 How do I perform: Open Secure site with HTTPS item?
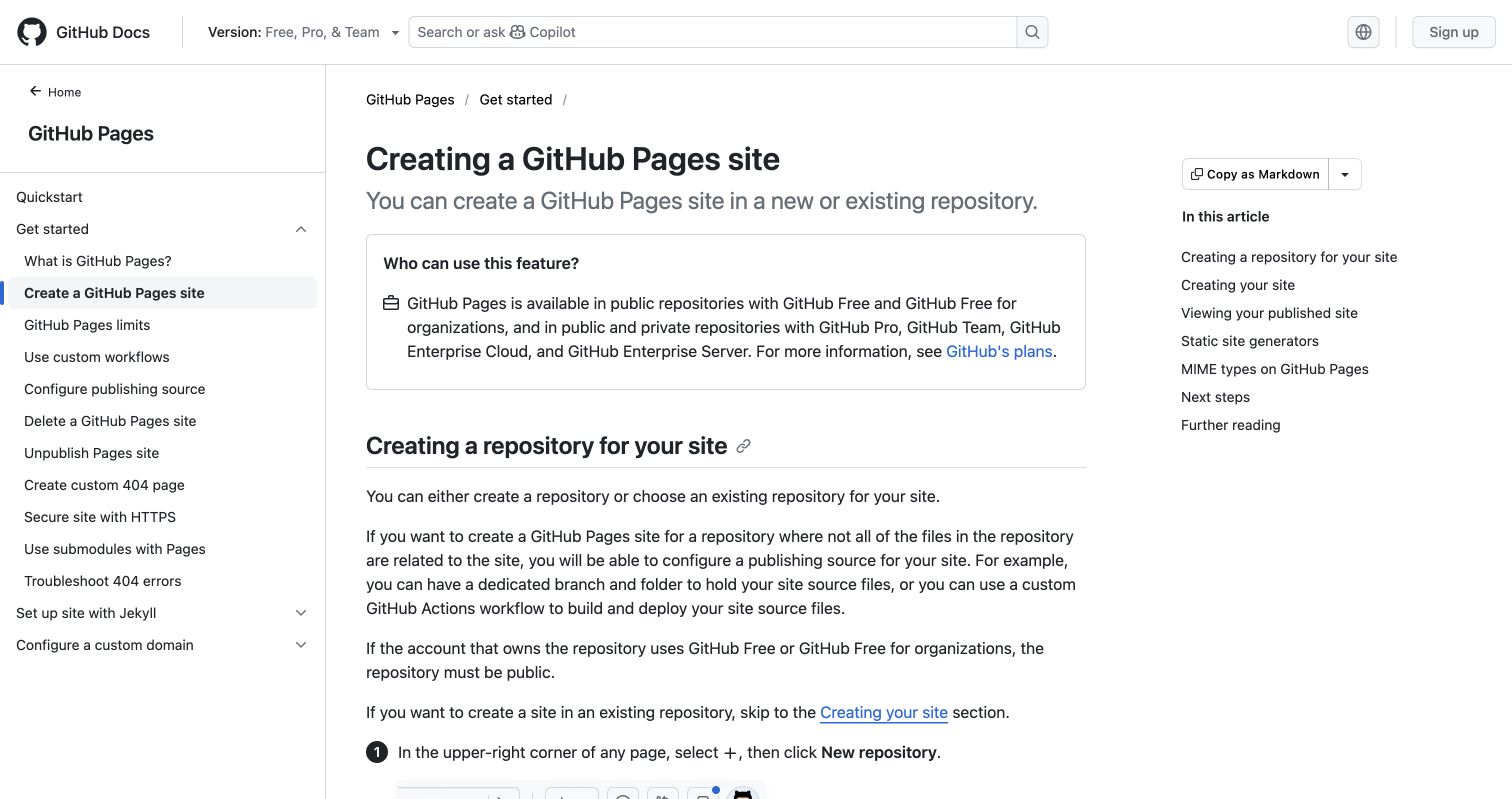[x=100, y=517]
